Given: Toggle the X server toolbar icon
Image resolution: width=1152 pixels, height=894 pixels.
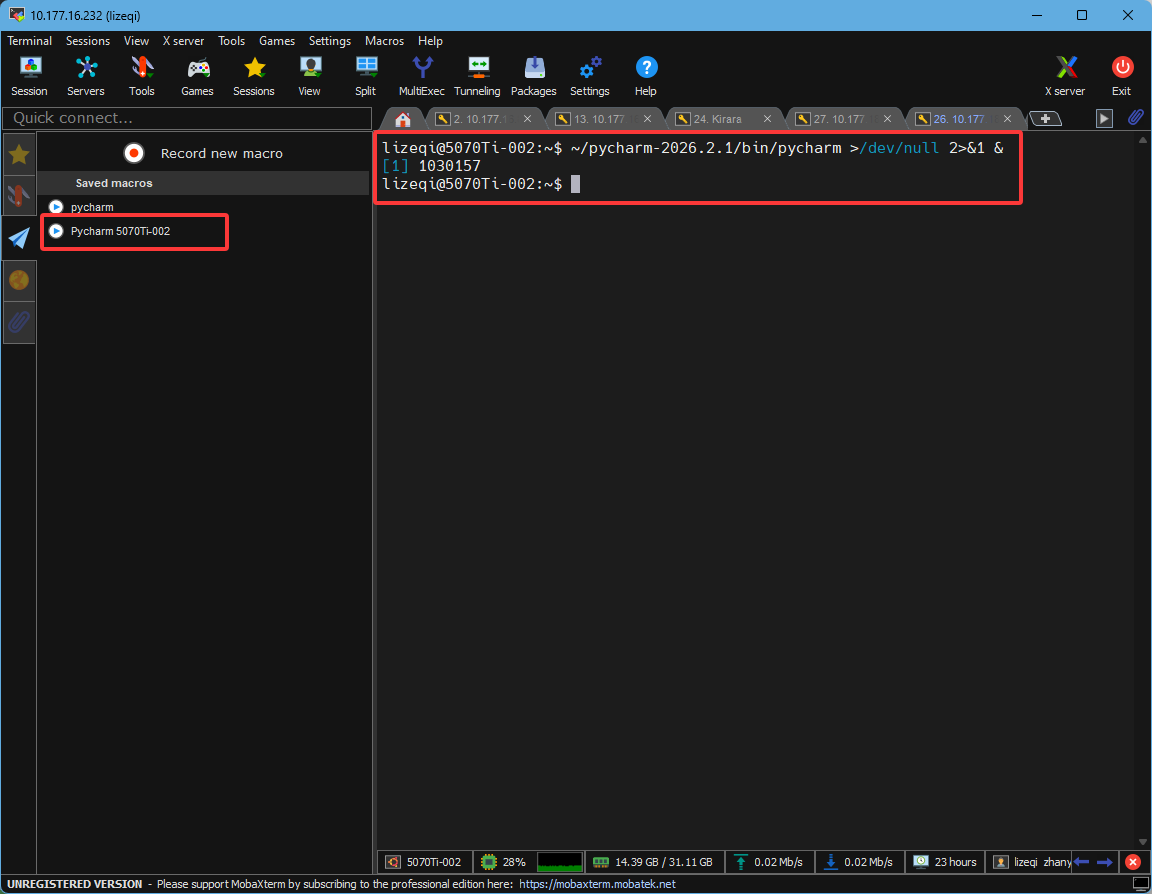Looking at the screenshot, I should pos(1065,76).
